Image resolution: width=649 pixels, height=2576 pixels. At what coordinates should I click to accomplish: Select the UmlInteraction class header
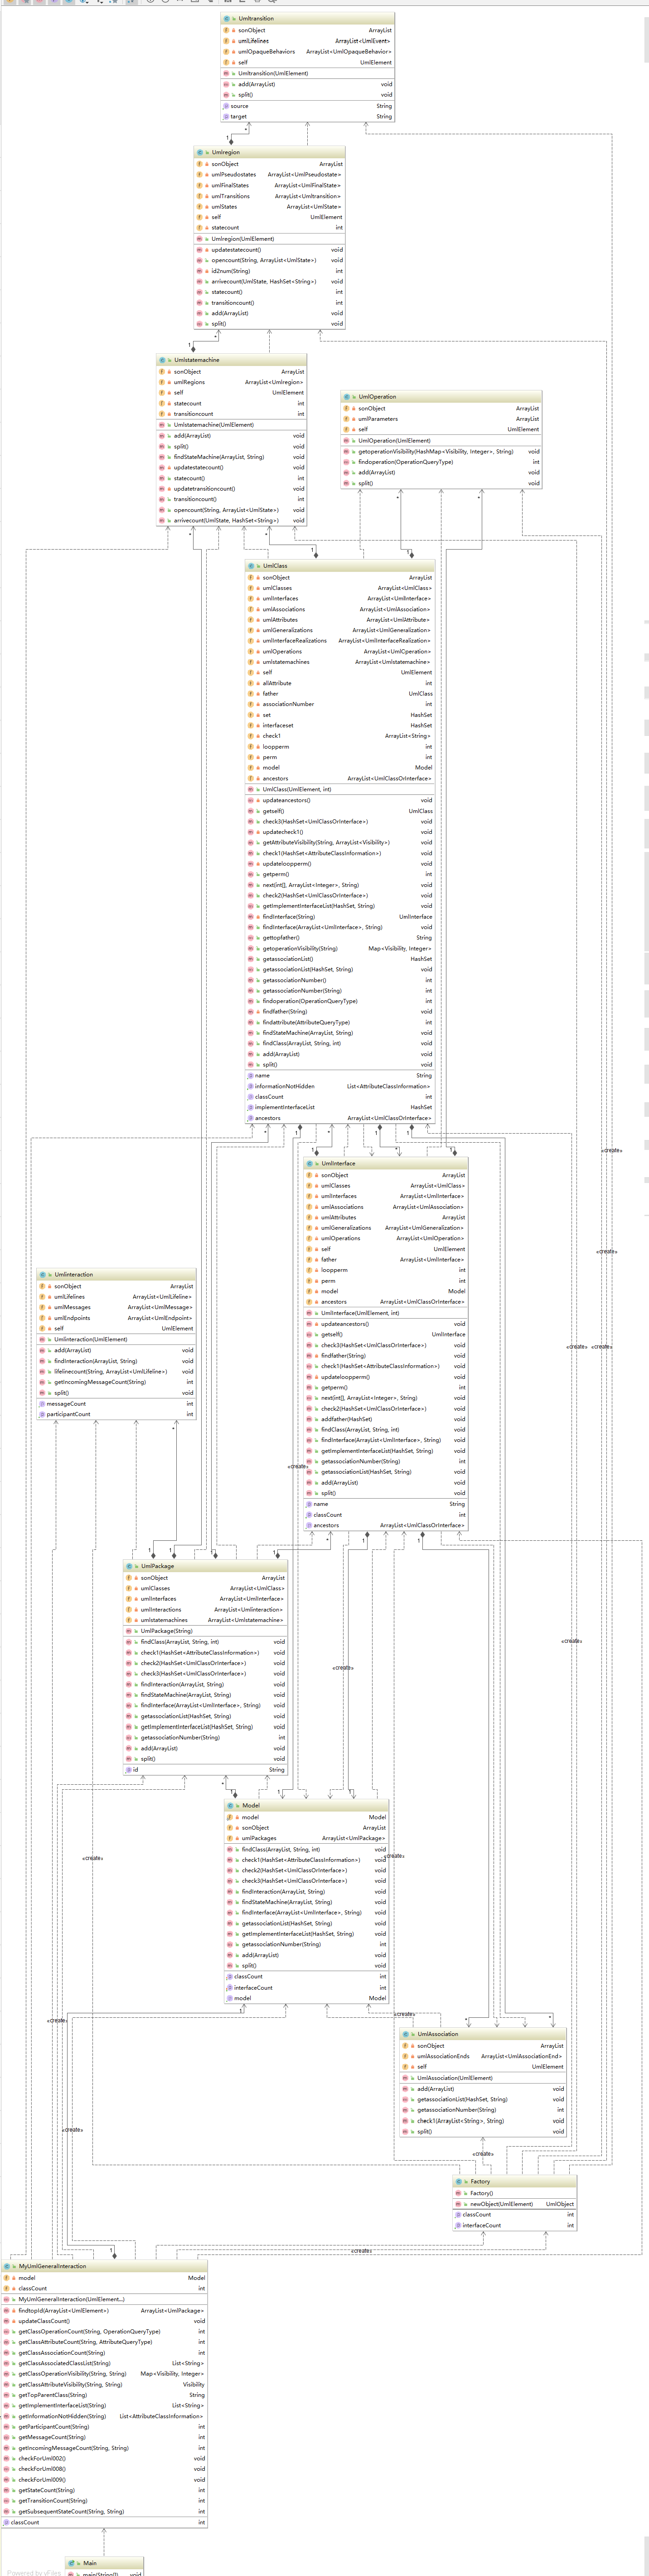pyautogui.click(x=116, y=1275)
